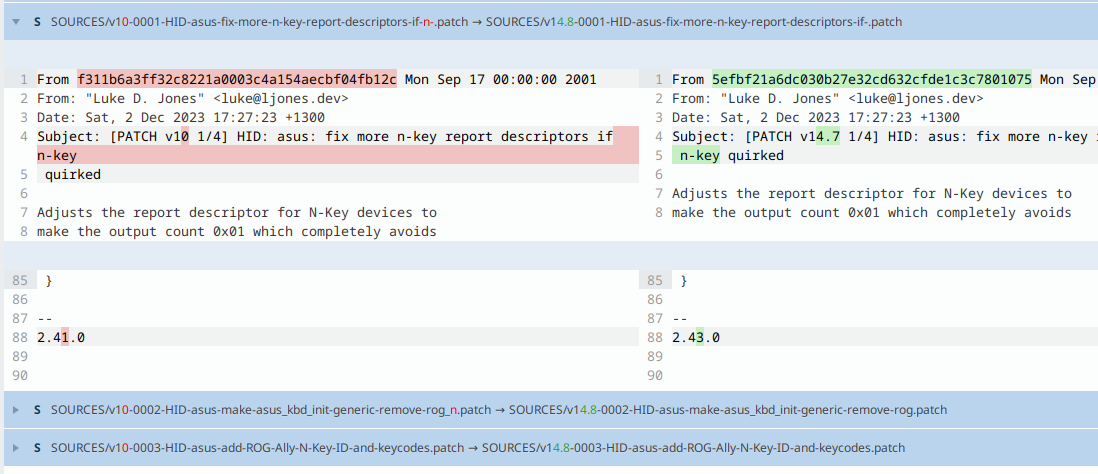The image size is (1098, 474).
Task: Click the right 'Adjusts the report descriptor' line 7
Action: tap(872, 193)
